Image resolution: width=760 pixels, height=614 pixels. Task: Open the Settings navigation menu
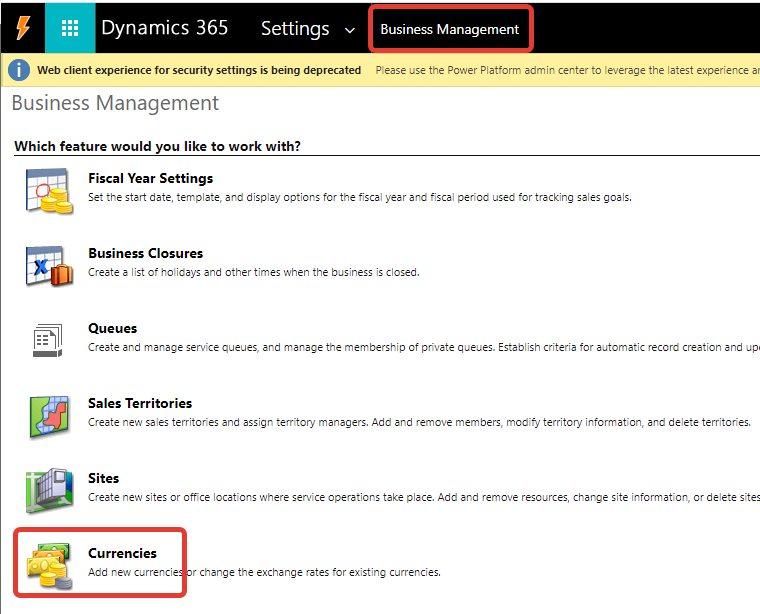pyautogui.click(x=295, y=29)
